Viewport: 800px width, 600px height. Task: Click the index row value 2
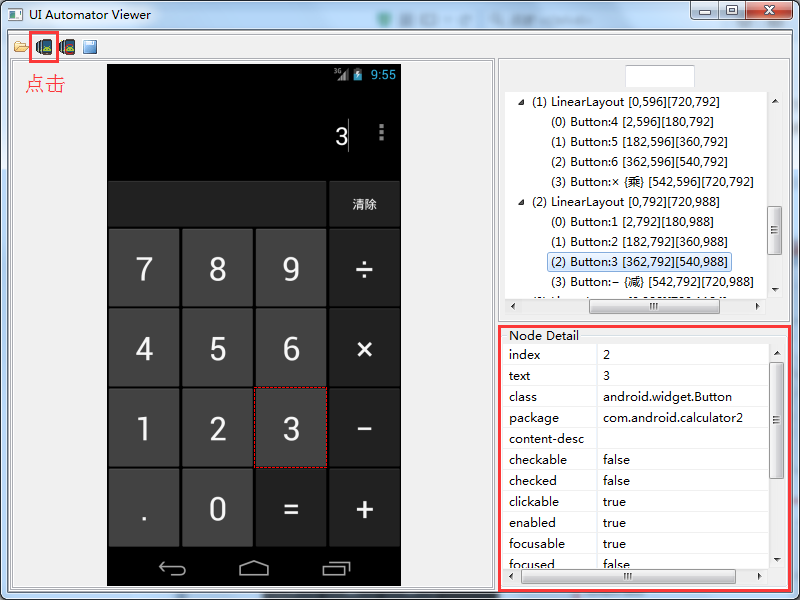pyautogui.click(x=606, y=355)
